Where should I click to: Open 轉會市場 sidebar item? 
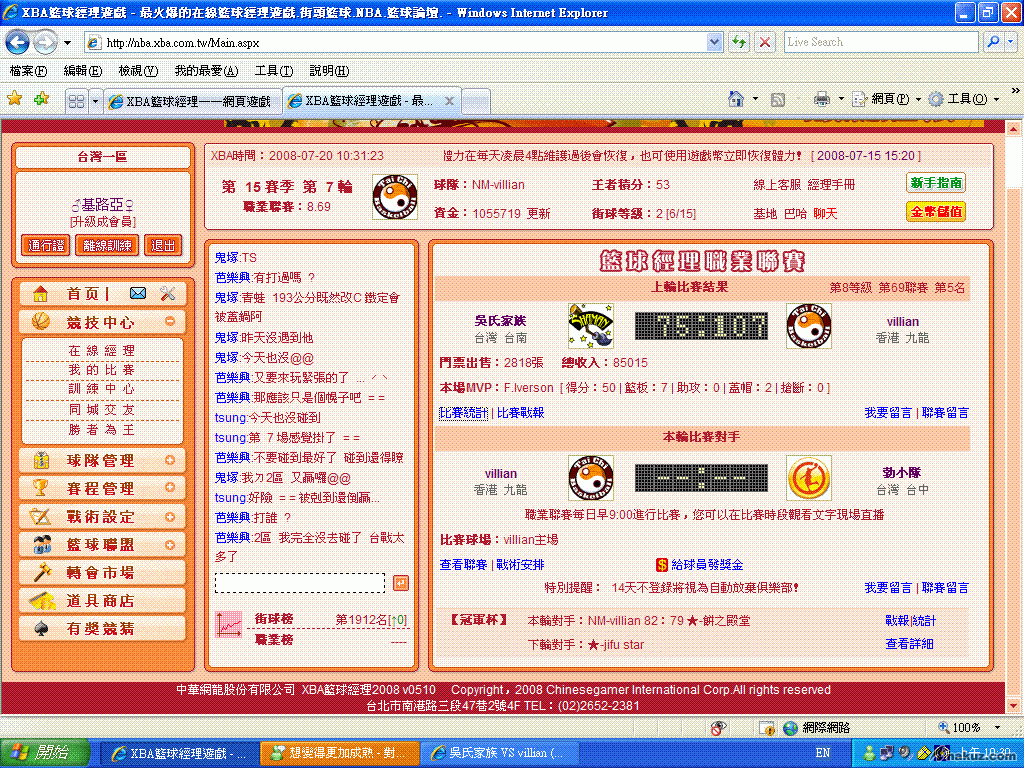pos(103,573)
